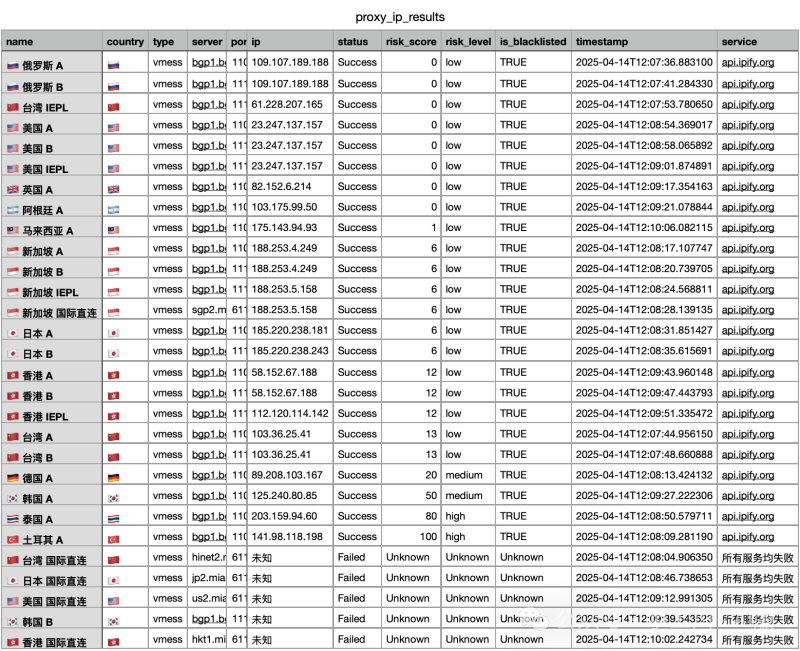Click Failed status in 韩国 B row
800x651 pixels.
coord(351,619)
